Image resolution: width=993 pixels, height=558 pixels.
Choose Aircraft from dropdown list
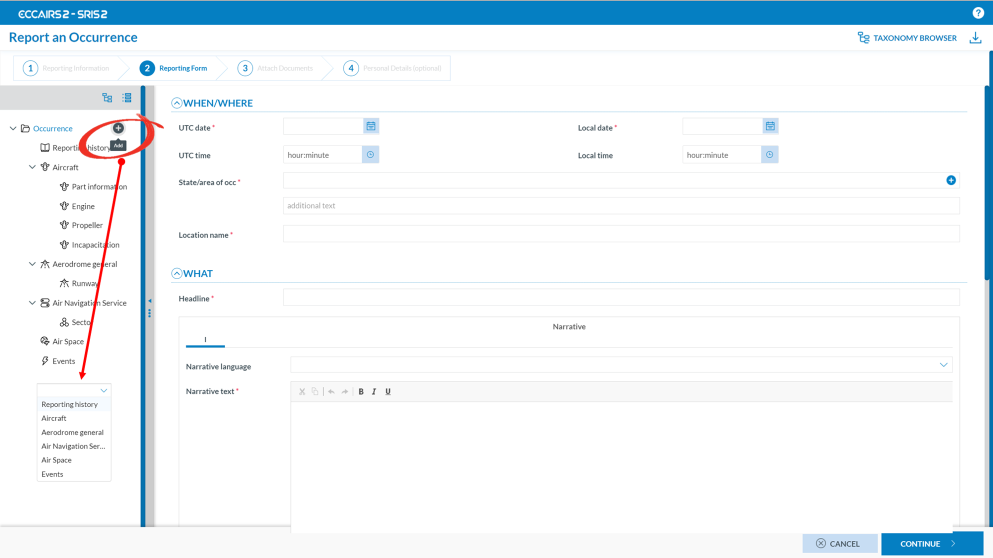(73, 418)
